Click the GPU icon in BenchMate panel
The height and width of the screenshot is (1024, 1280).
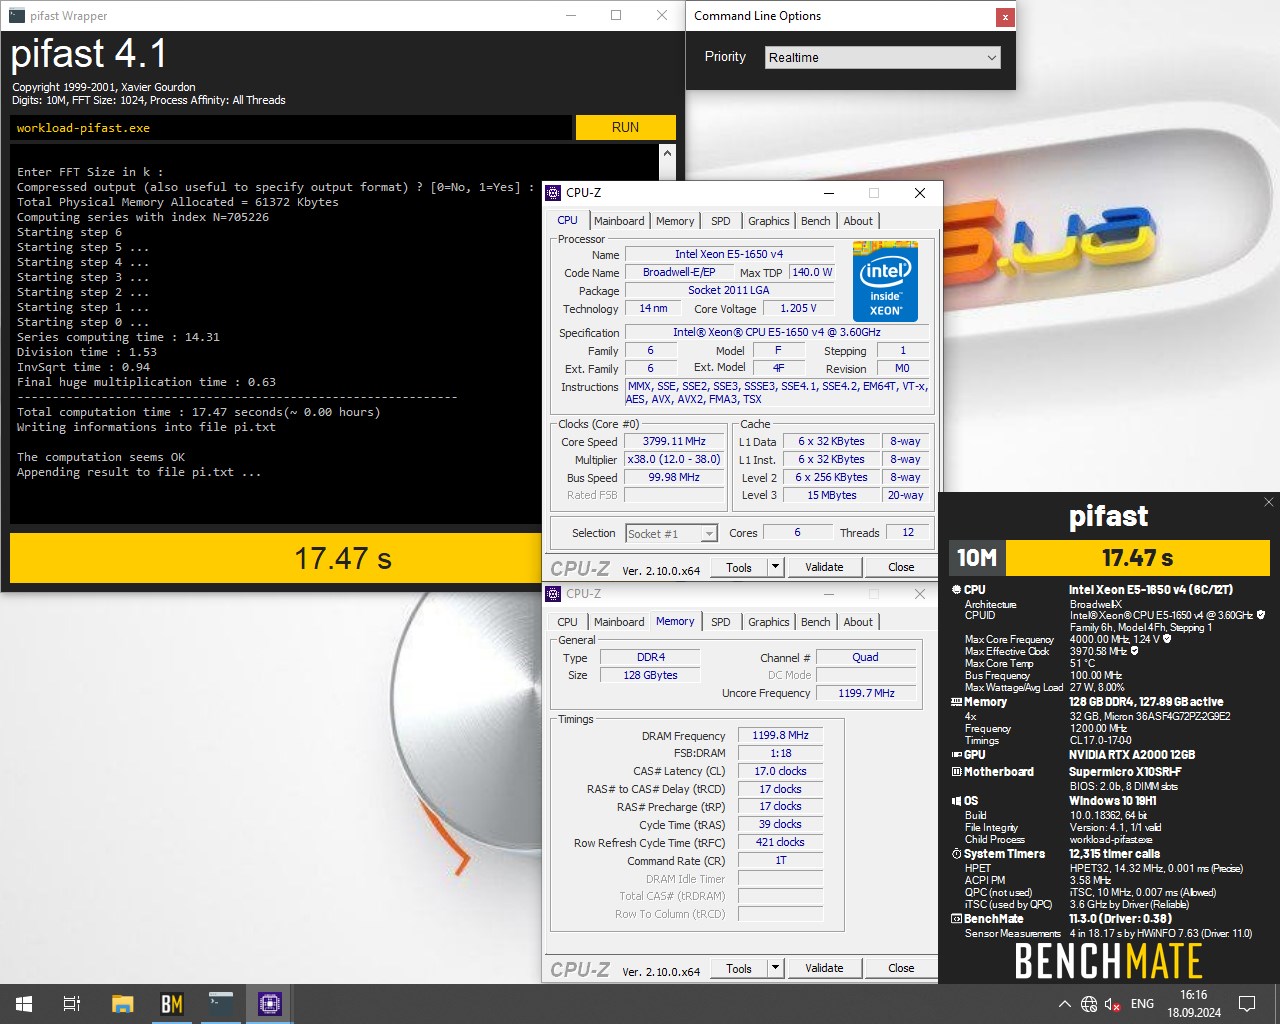(956, 755)
